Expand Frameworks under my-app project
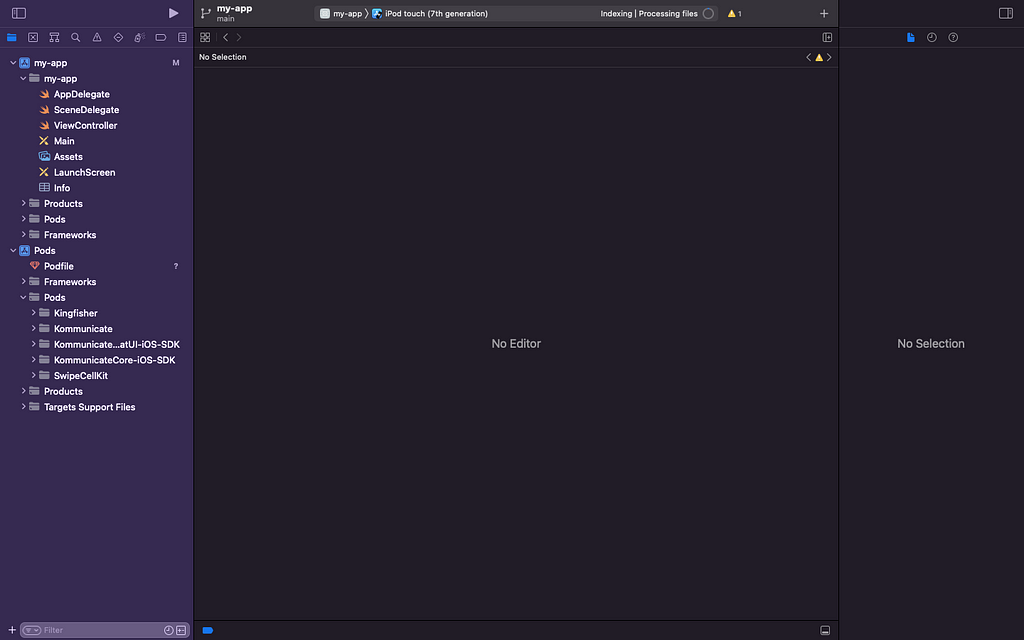Screen dimensions: 1024x640 24,234
